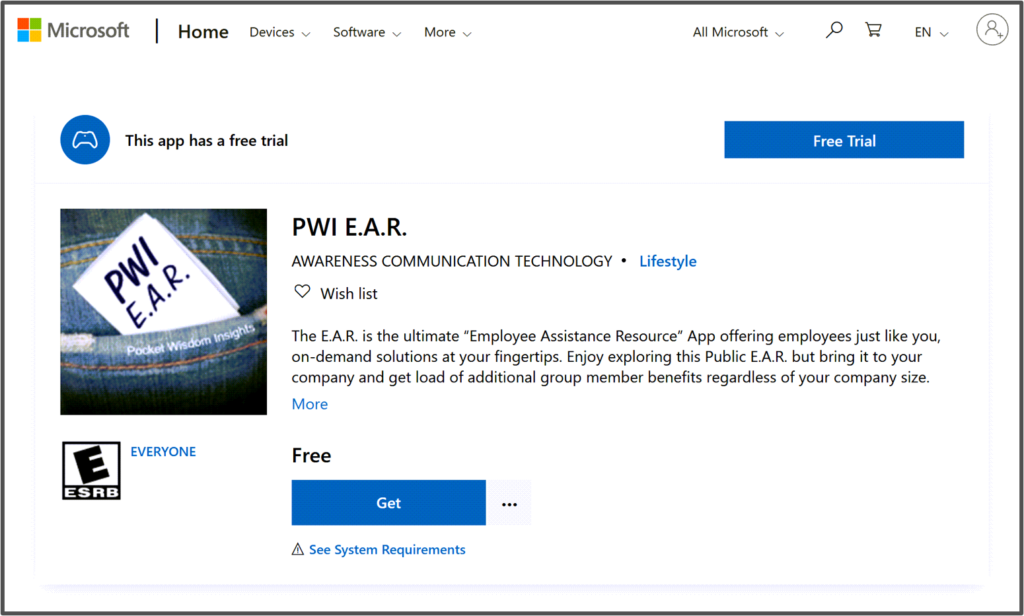The height and width of the screenshot is (616, 1024).
Task: Click the blue game controller icon
Action: coord(85,140)
